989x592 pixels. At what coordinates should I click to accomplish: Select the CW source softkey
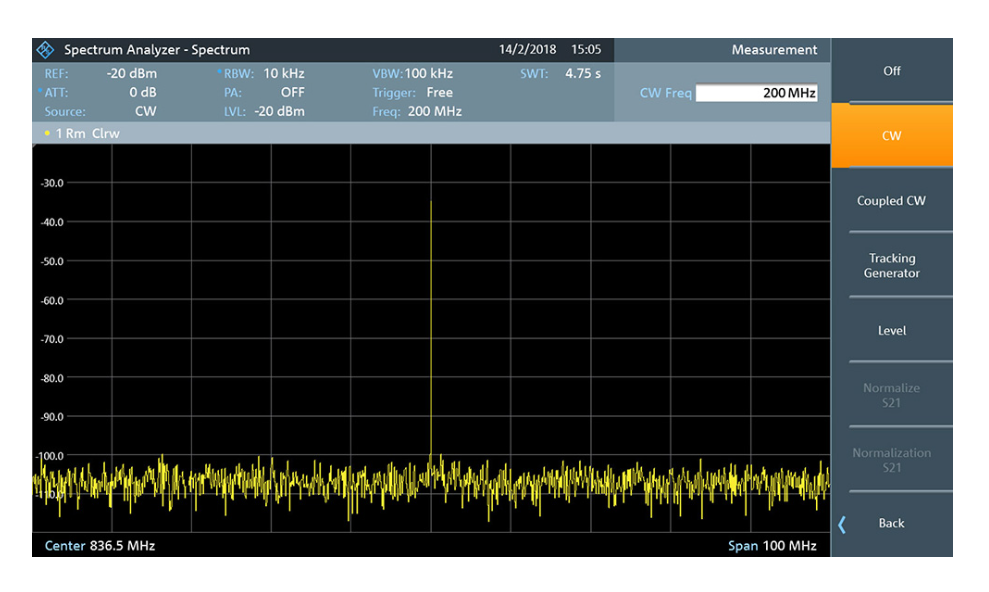[x=891, y=136]
